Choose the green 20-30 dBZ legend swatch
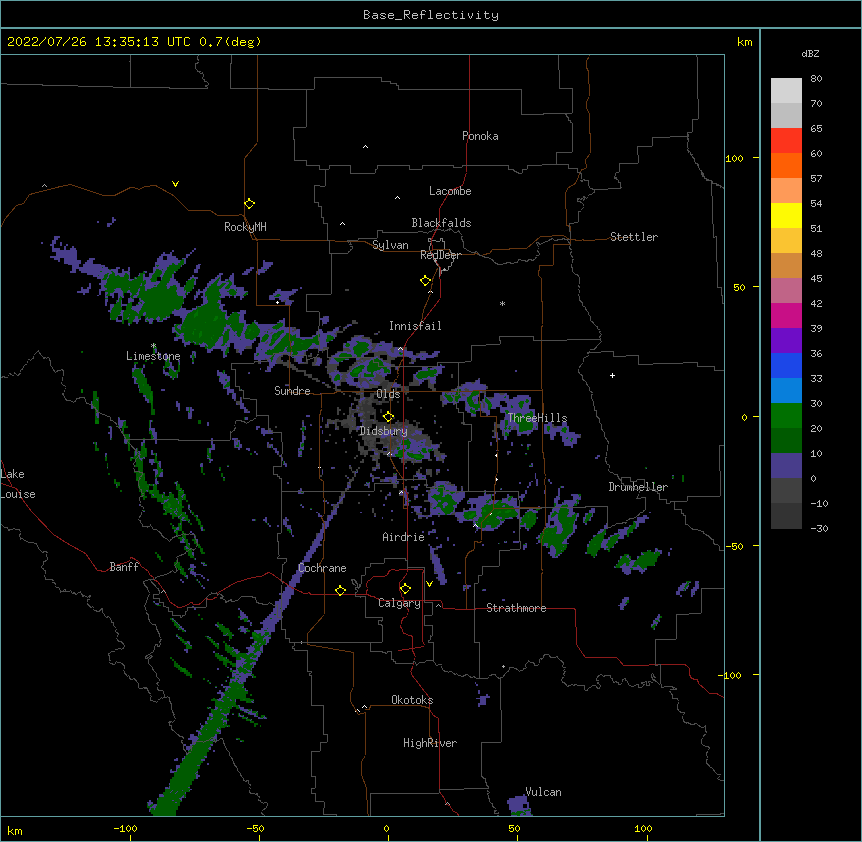Screen dimensions: 862x842 786,416
